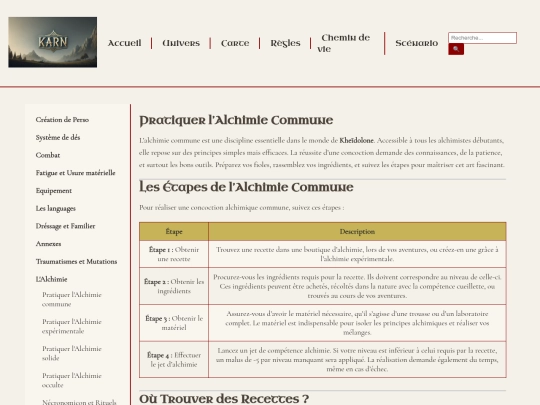Click the Étape table column header
The height and width of the screenshot is (405, 540).
174,231
